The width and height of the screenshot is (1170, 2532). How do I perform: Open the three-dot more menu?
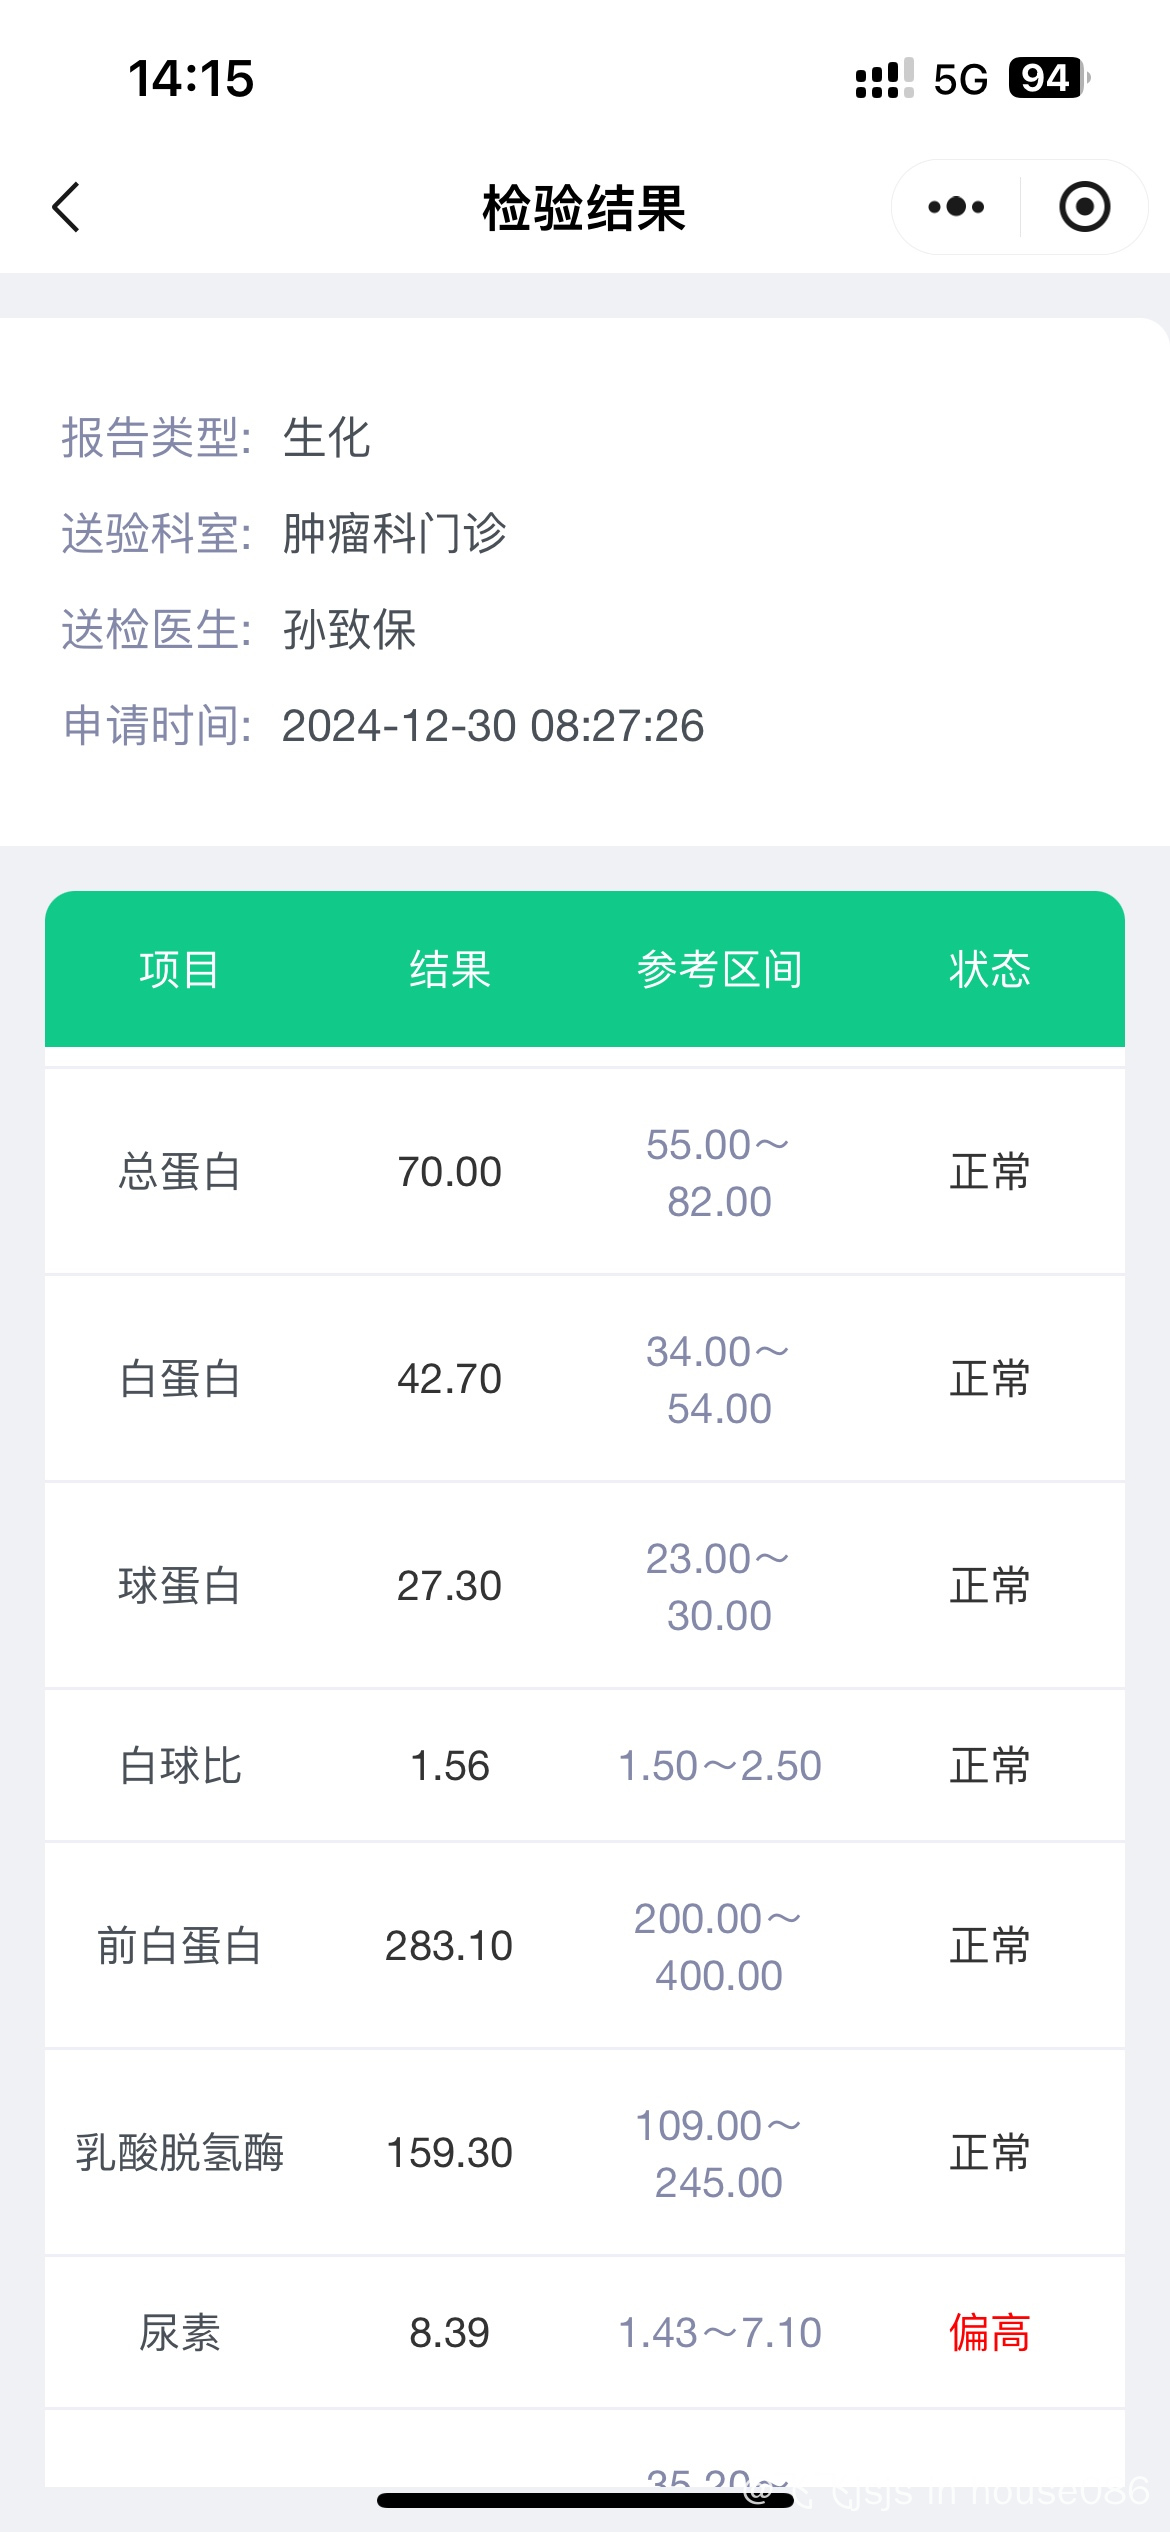coord(955,208)
